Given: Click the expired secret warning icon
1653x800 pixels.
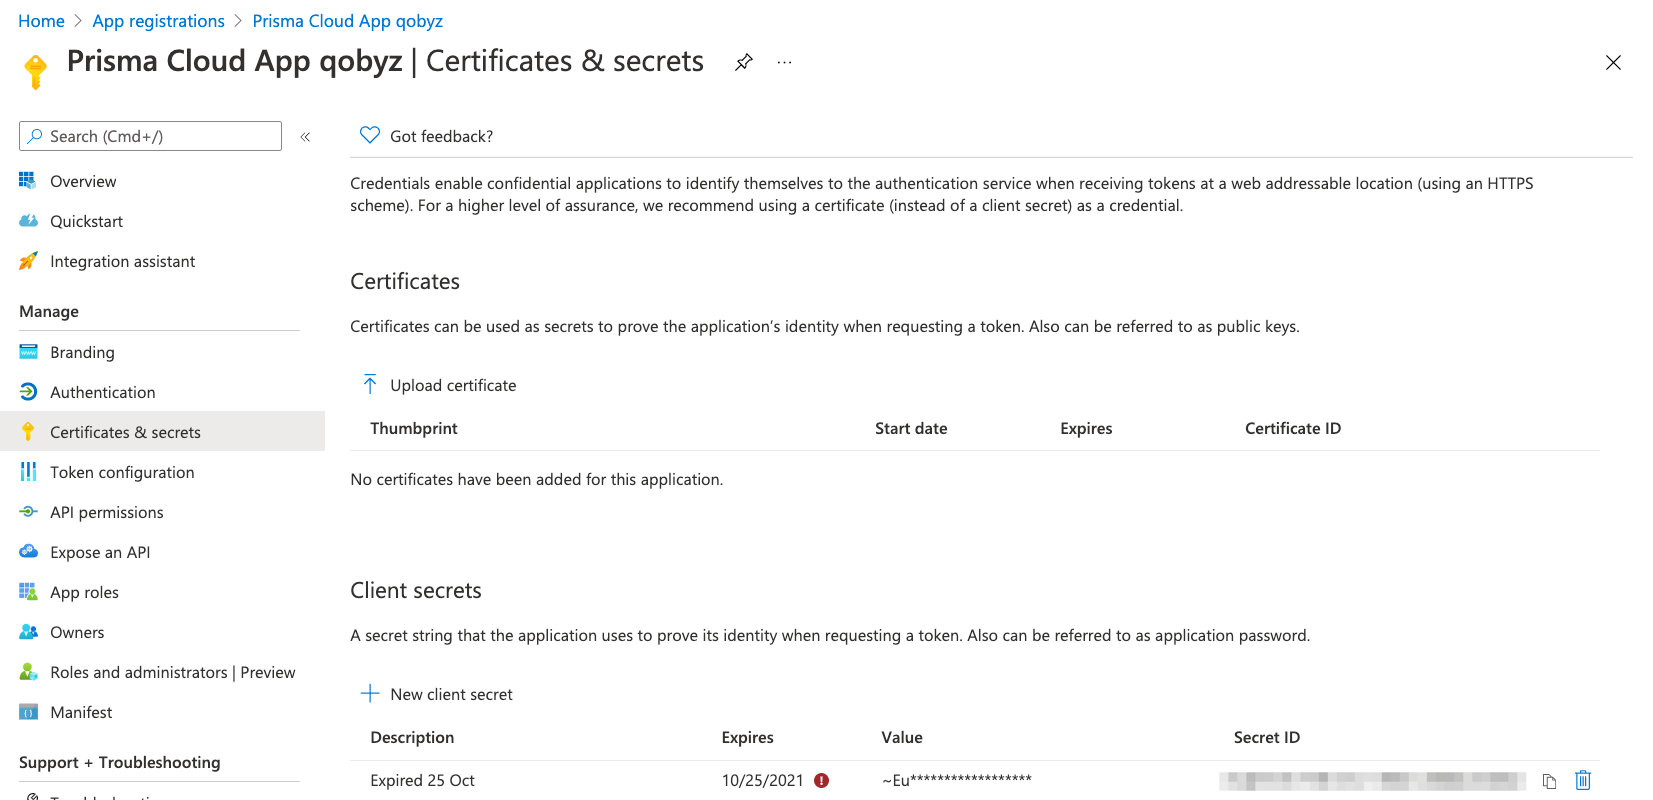Looking at the screenshot, I should [821, 780].
